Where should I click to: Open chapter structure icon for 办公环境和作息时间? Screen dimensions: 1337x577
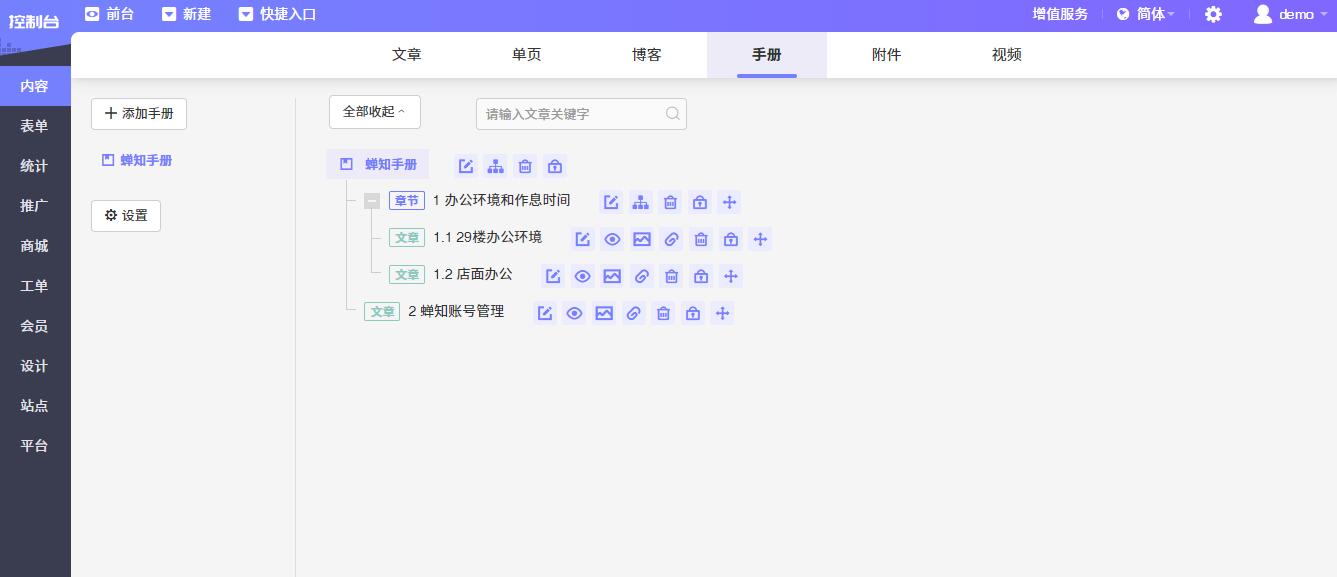coord(641,202)
